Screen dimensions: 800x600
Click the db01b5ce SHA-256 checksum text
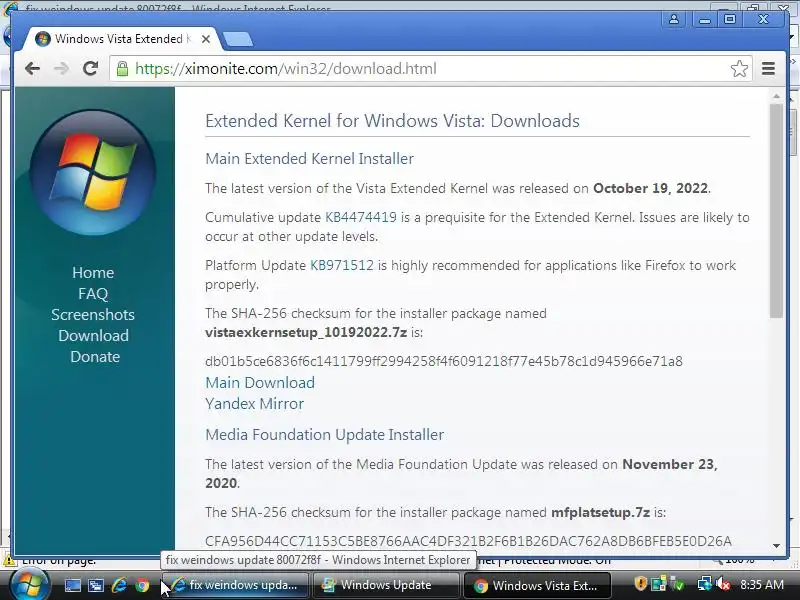pyautogui.click(x=444, y=361)
